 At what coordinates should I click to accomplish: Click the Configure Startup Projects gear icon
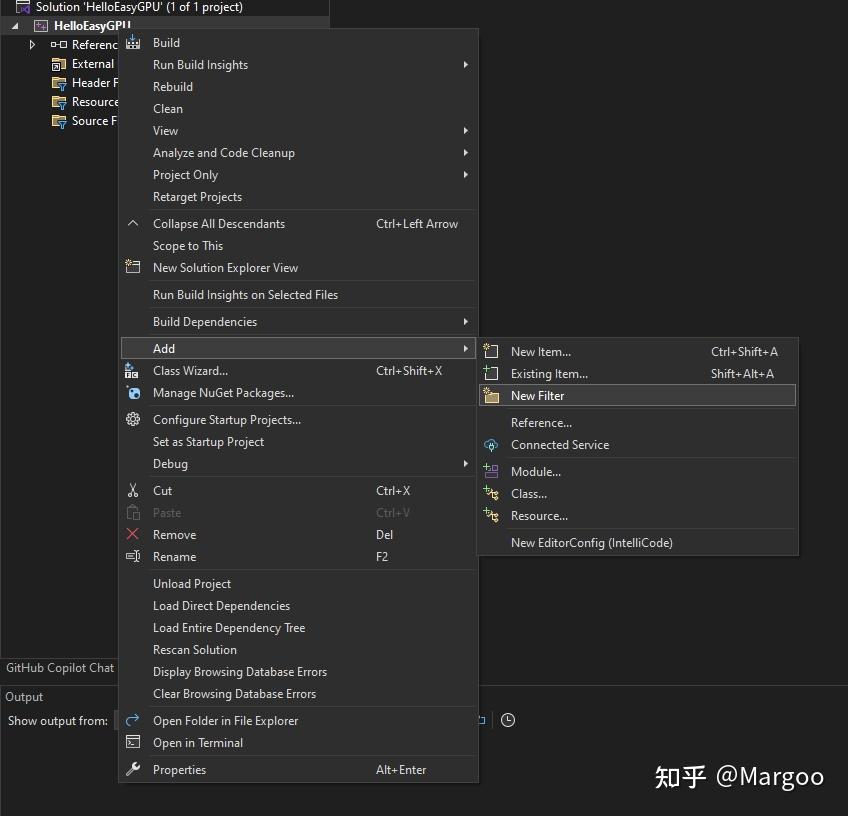tap(133, 419)
